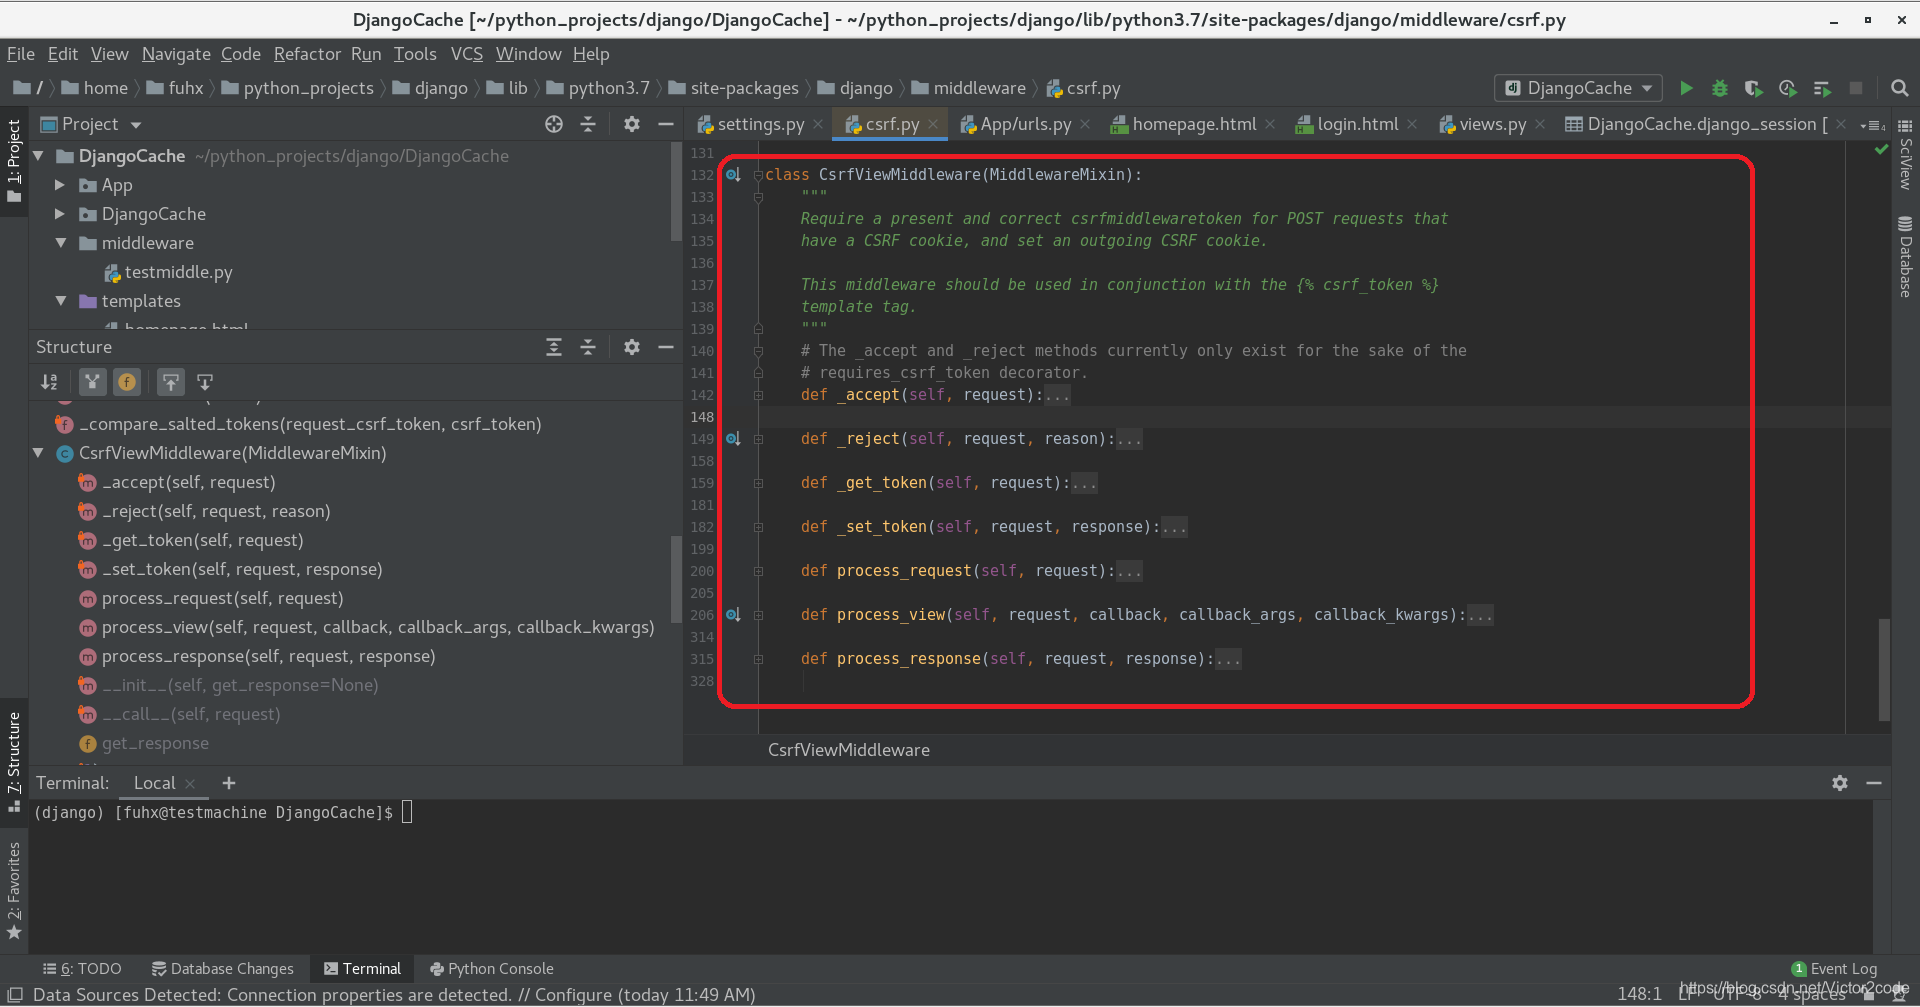1920x1007 pixels.
Task: Collapse the DjangoCache root folder
Action: (x=38, y=156)
